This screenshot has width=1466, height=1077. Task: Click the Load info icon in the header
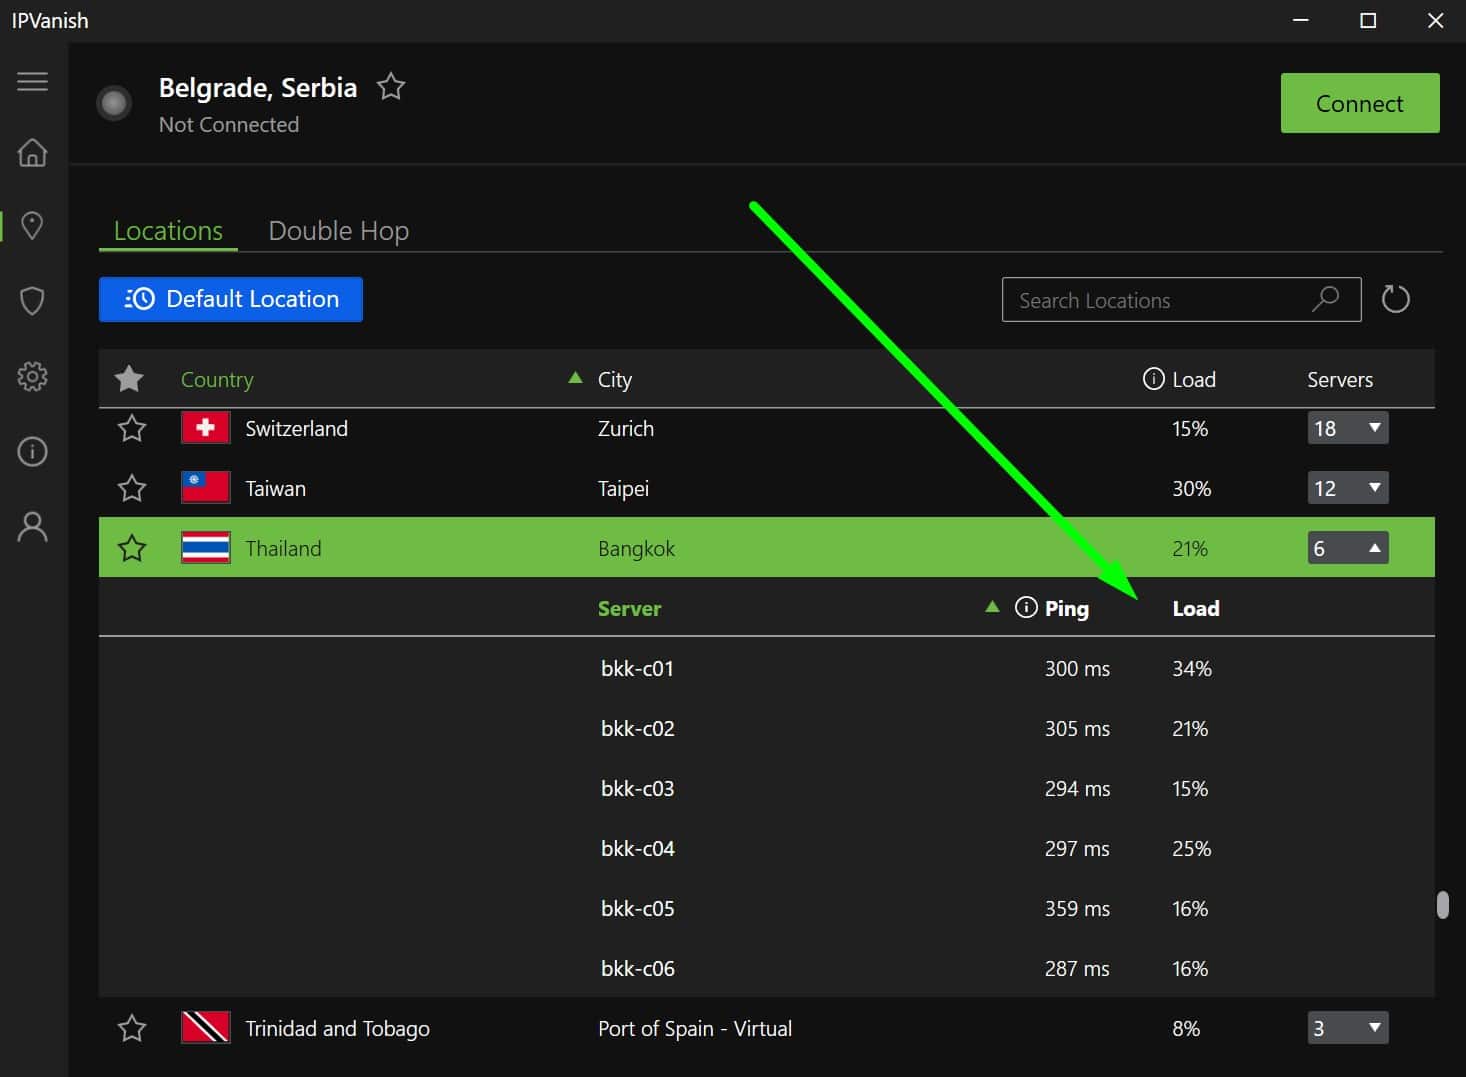1153,379
